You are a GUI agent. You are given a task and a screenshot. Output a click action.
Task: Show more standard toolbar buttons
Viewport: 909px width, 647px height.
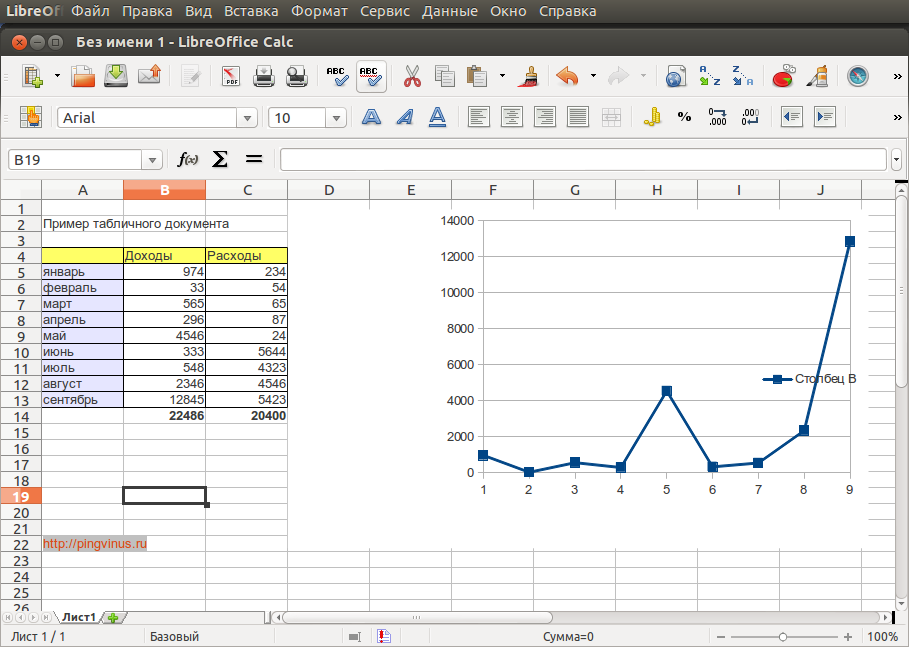click(x=897, y=76)
